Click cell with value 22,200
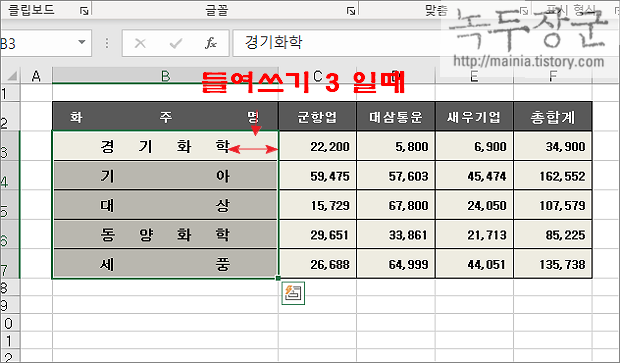Screen dimensions: 620x363 pyautogui.click(x=318, y=146)
